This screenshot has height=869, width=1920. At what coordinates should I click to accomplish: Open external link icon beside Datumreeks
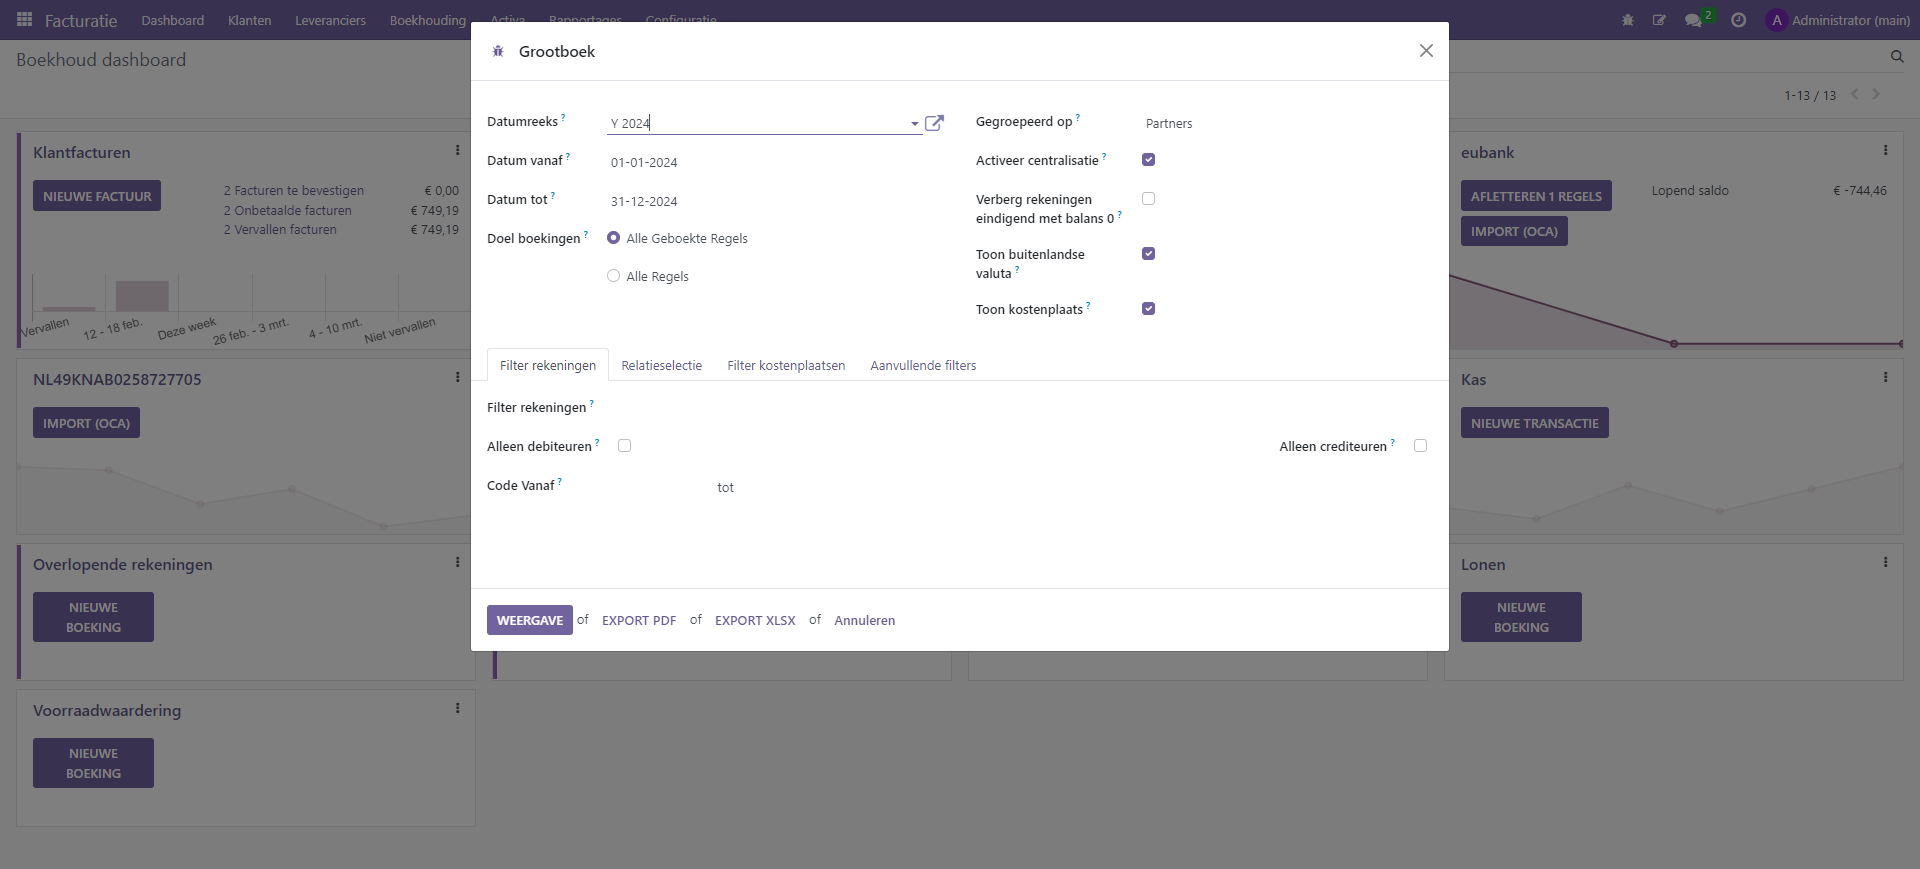pos(934,123)
